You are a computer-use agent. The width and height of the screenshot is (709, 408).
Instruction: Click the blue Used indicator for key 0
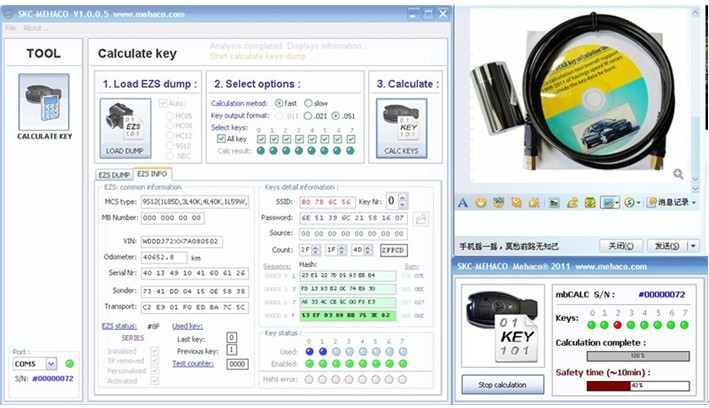[x=309, y=351]
